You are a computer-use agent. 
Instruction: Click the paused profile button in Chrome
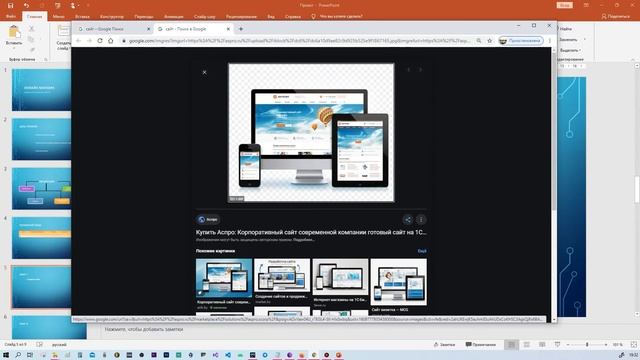coord(521,40)
